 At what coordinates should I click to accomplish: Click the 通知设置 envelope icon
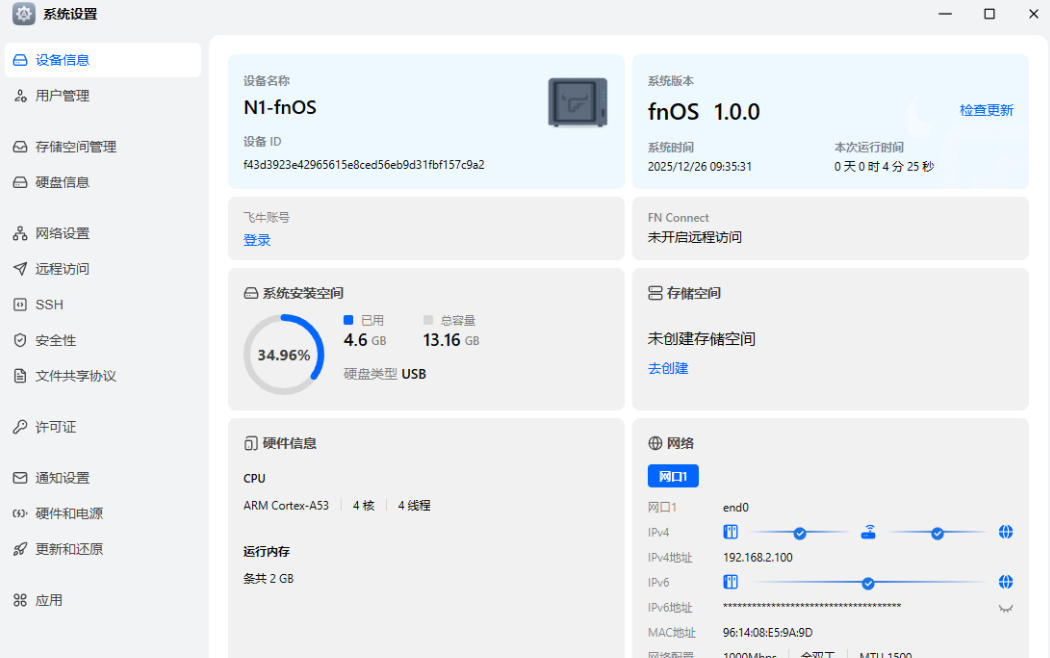[x=20, y=479]
